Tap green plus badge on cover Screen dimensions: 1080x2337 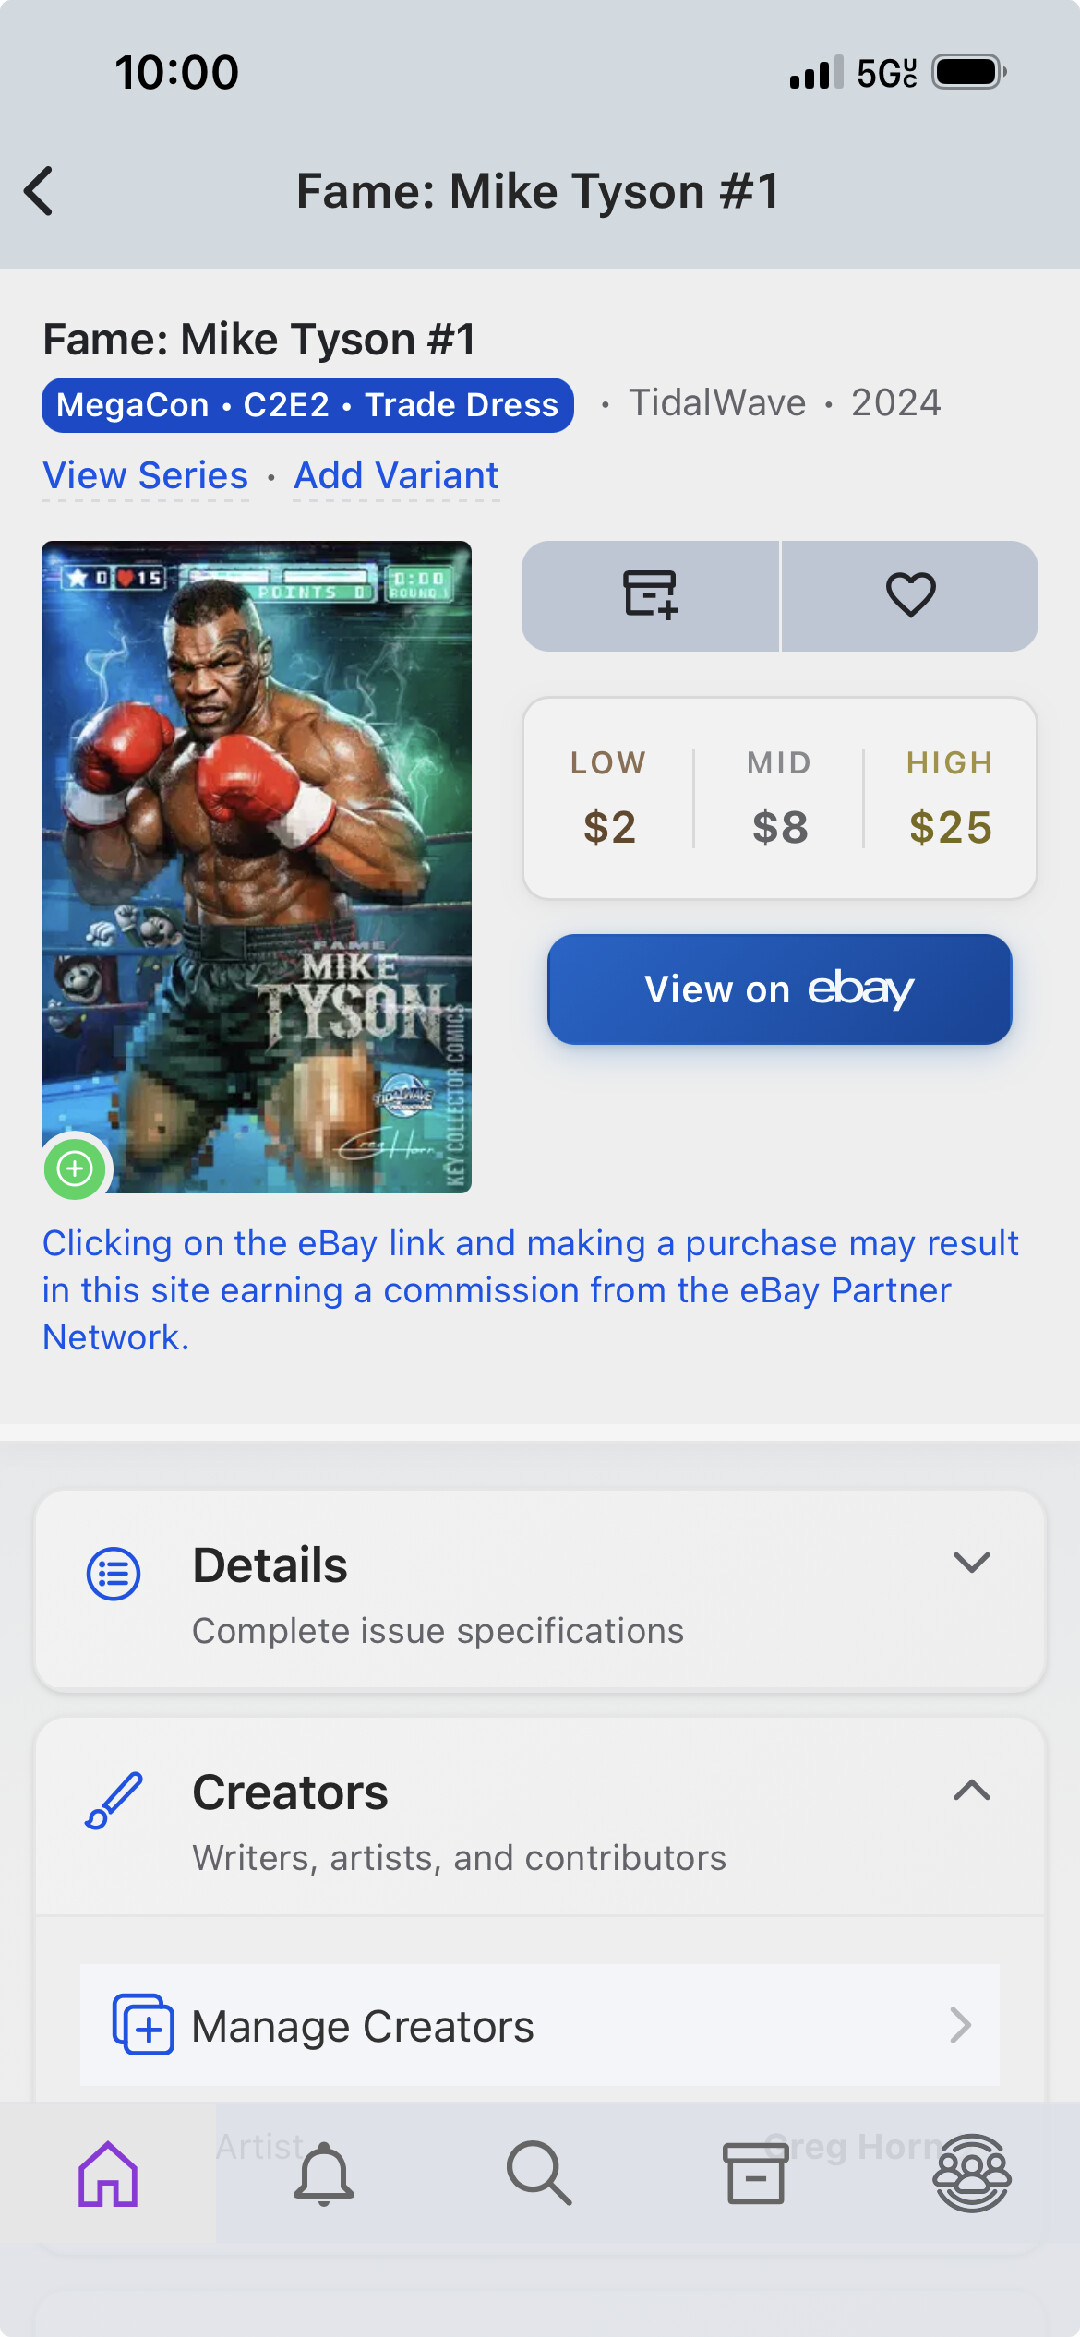[75, 1168]
